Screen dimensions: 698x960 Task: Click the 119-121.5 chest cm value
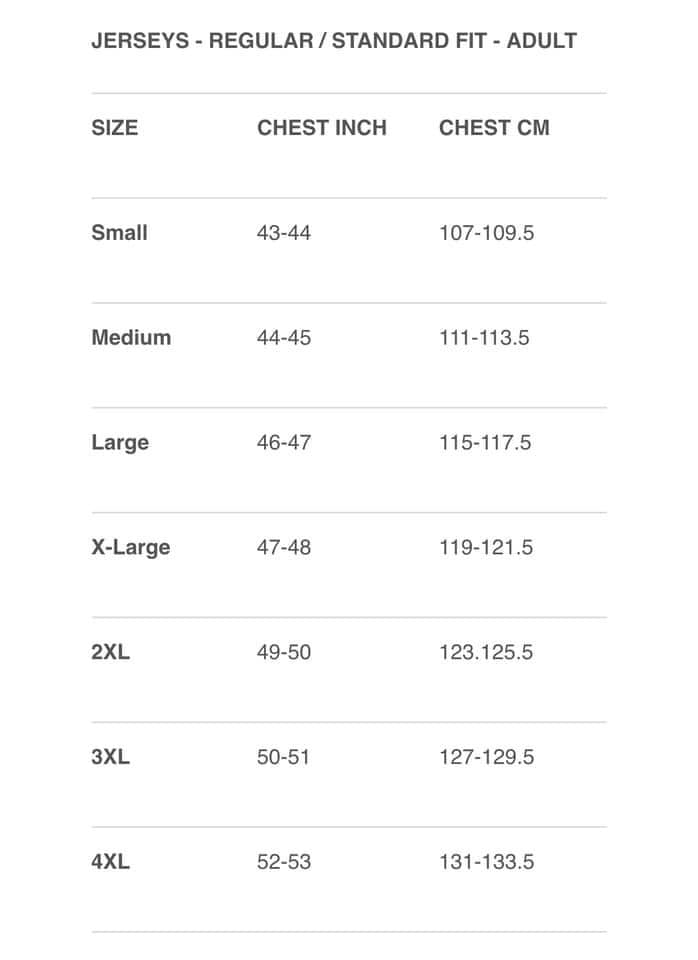pyautogui.click(x=486, y=547)
